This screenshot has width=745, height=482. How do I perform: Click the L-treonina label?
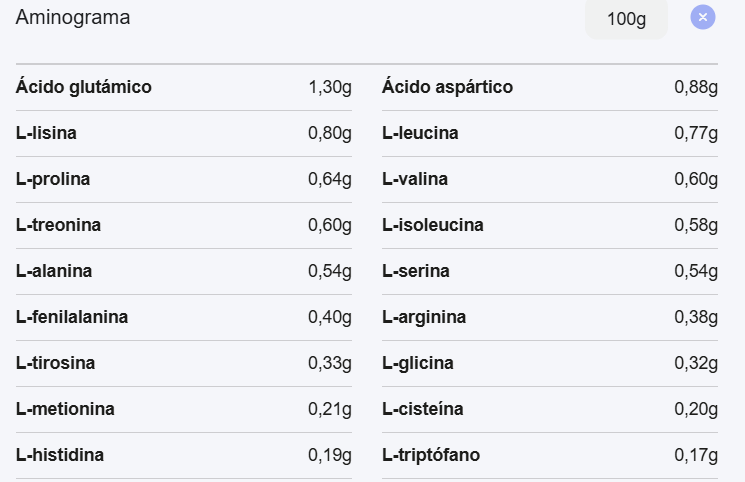[x=58, y=225]
